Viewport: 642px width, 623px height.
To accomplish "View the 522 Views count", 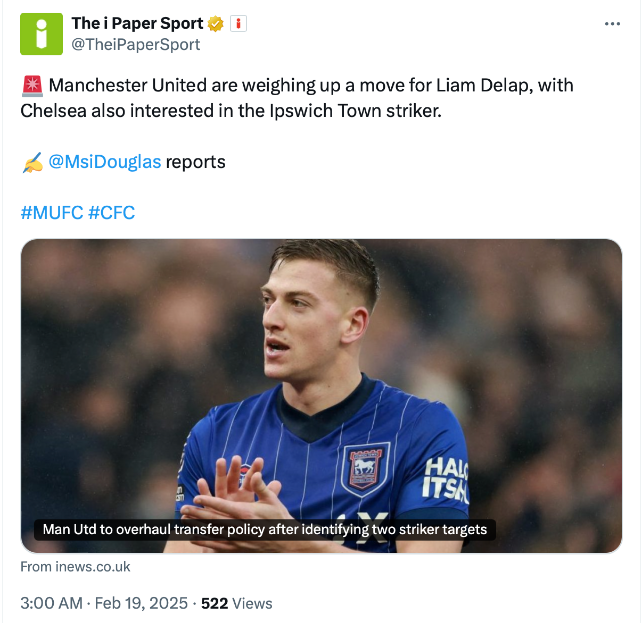I will 237,603.
